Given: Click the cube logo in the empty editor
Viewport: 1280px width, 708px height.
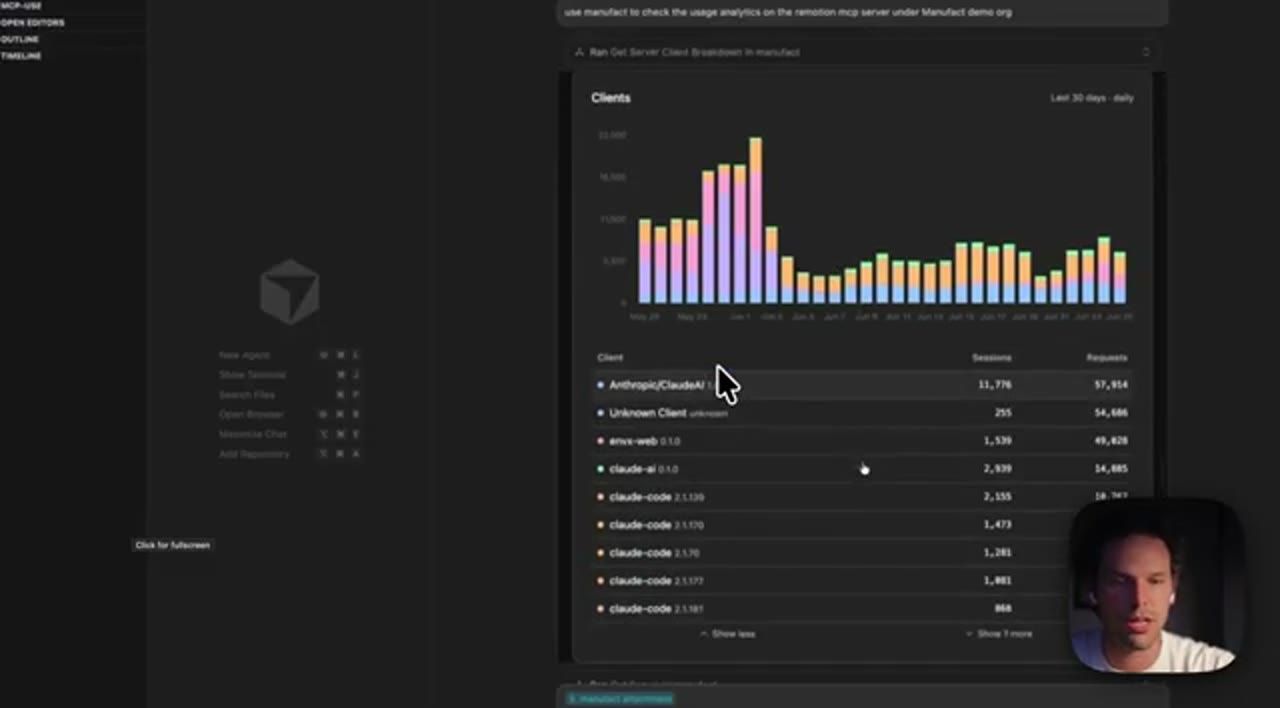Looking at the screenshot, I should pos(289,292).
